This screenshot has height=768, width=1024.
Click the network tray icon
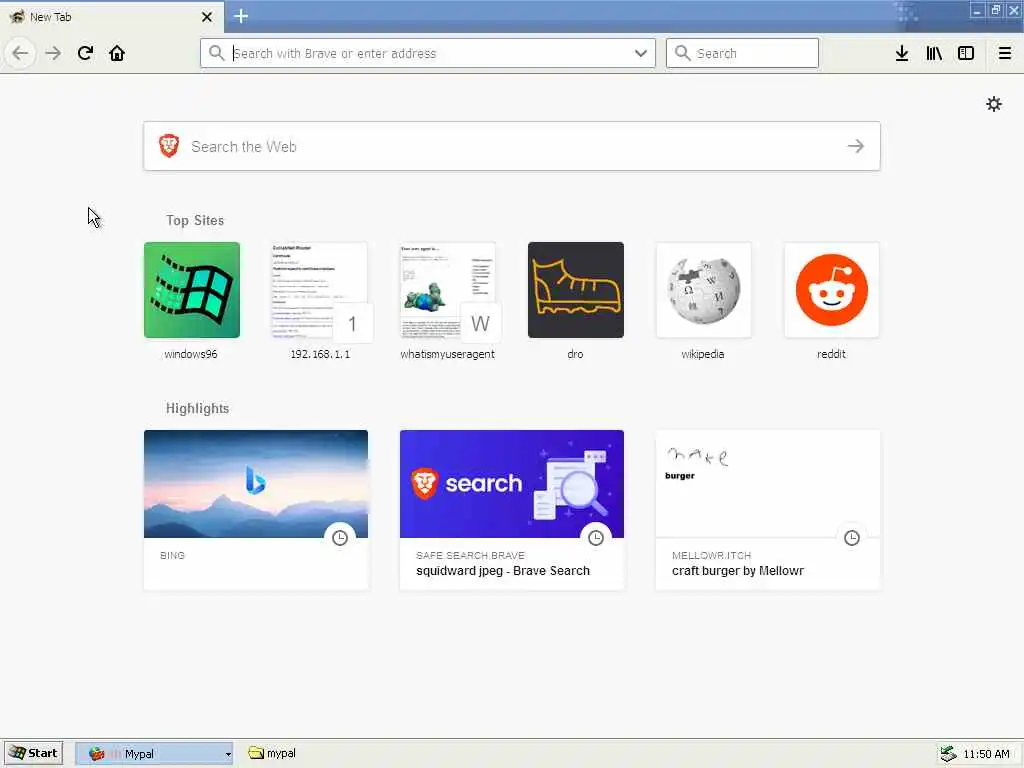coord(948,754)
